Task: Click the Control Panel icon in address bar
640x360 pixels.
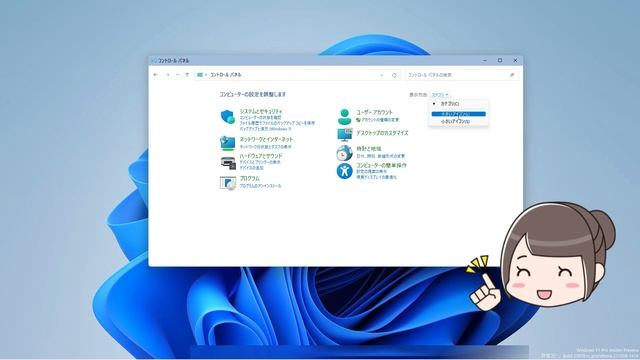Action: click(x=200, y=75)
